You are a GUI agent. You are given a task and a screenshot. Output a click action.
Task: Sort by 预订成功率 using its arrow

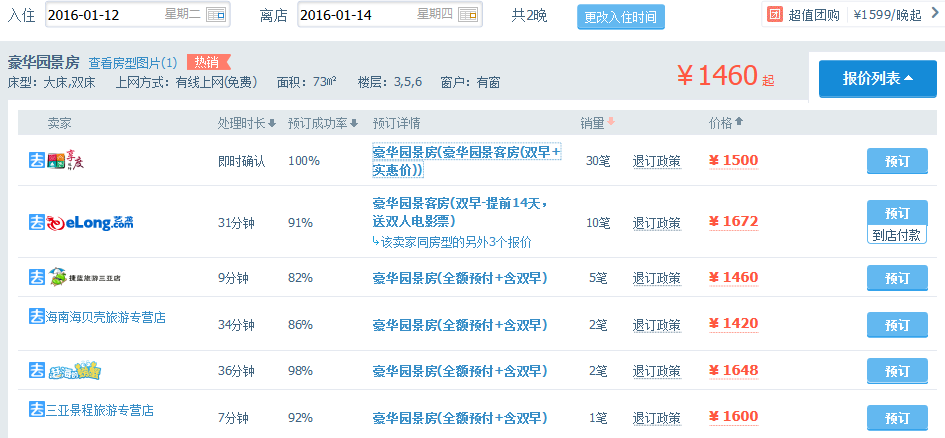point(355,123)
